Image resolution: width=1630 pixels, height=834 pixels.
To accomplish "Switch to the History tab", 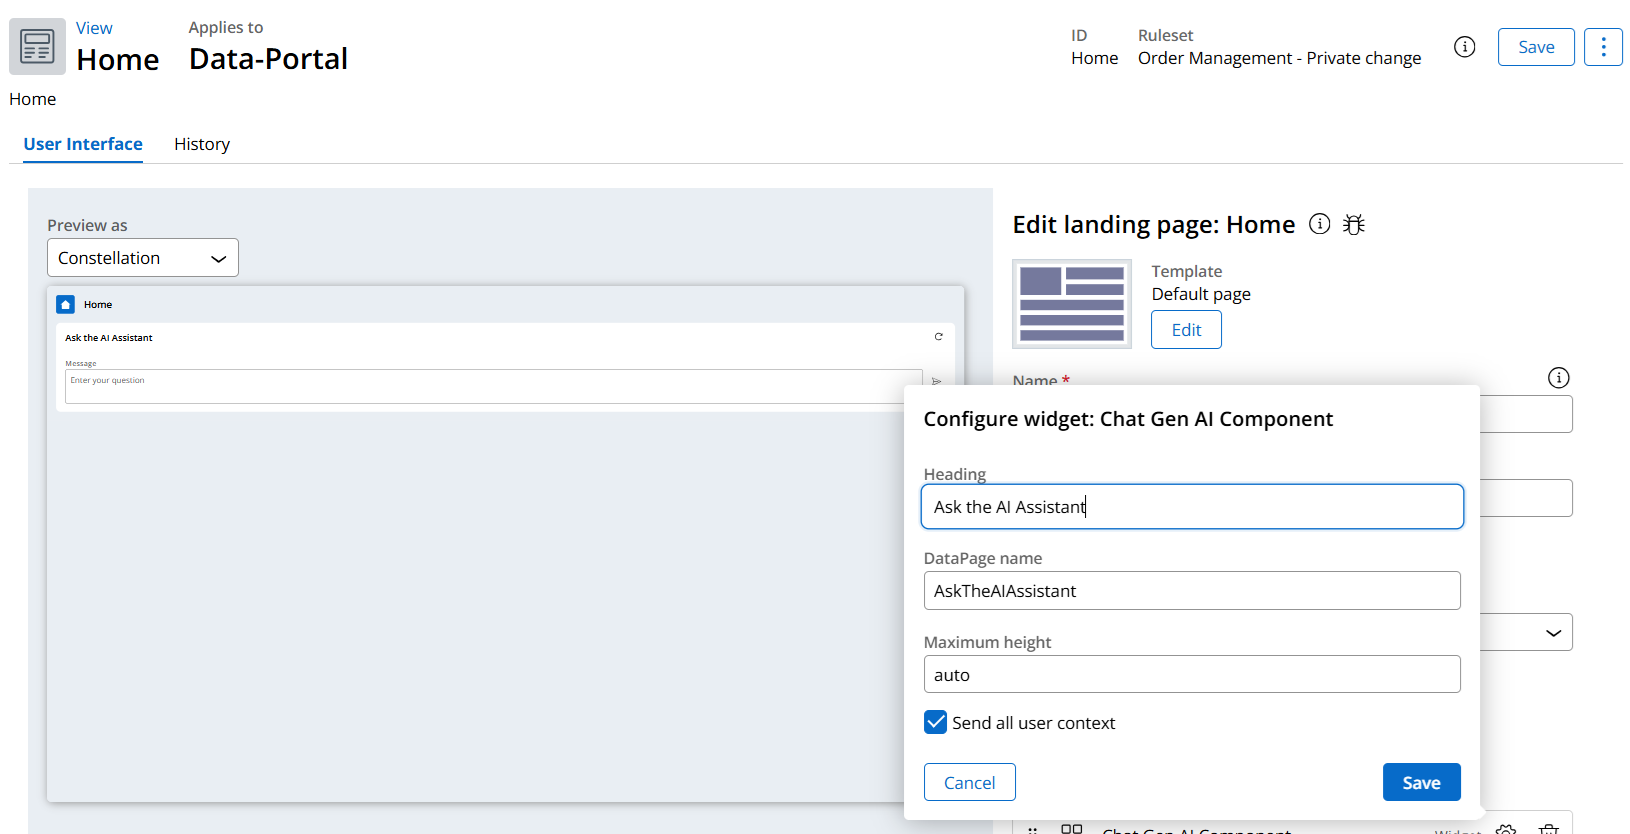I will (202, 144).
